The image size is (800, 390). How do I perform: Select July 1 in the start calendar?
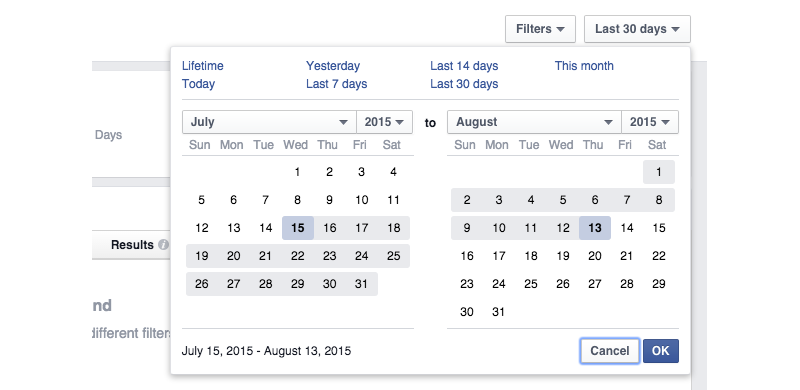tap(297, 172)
